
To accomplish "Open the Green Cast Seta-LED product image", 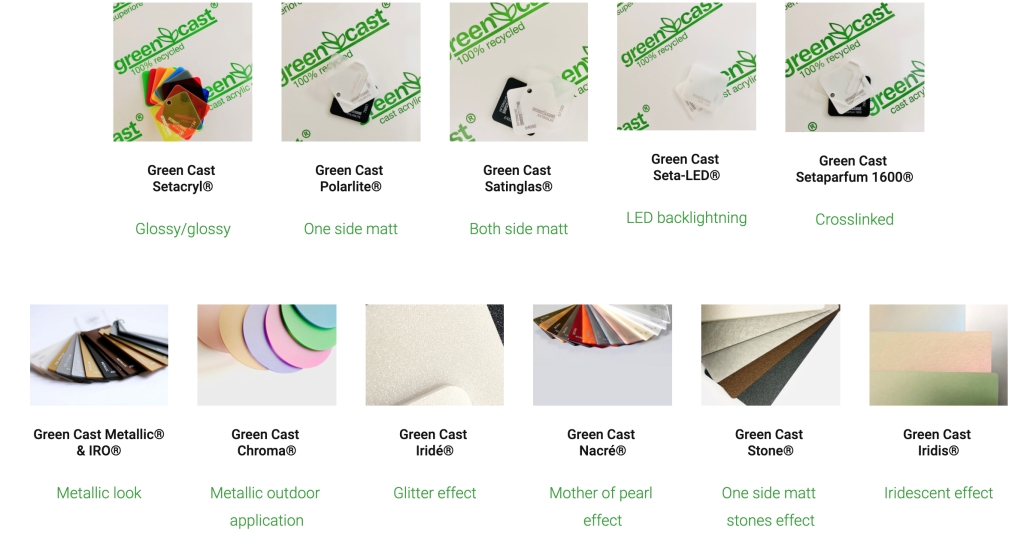I will tap(686, 66).
